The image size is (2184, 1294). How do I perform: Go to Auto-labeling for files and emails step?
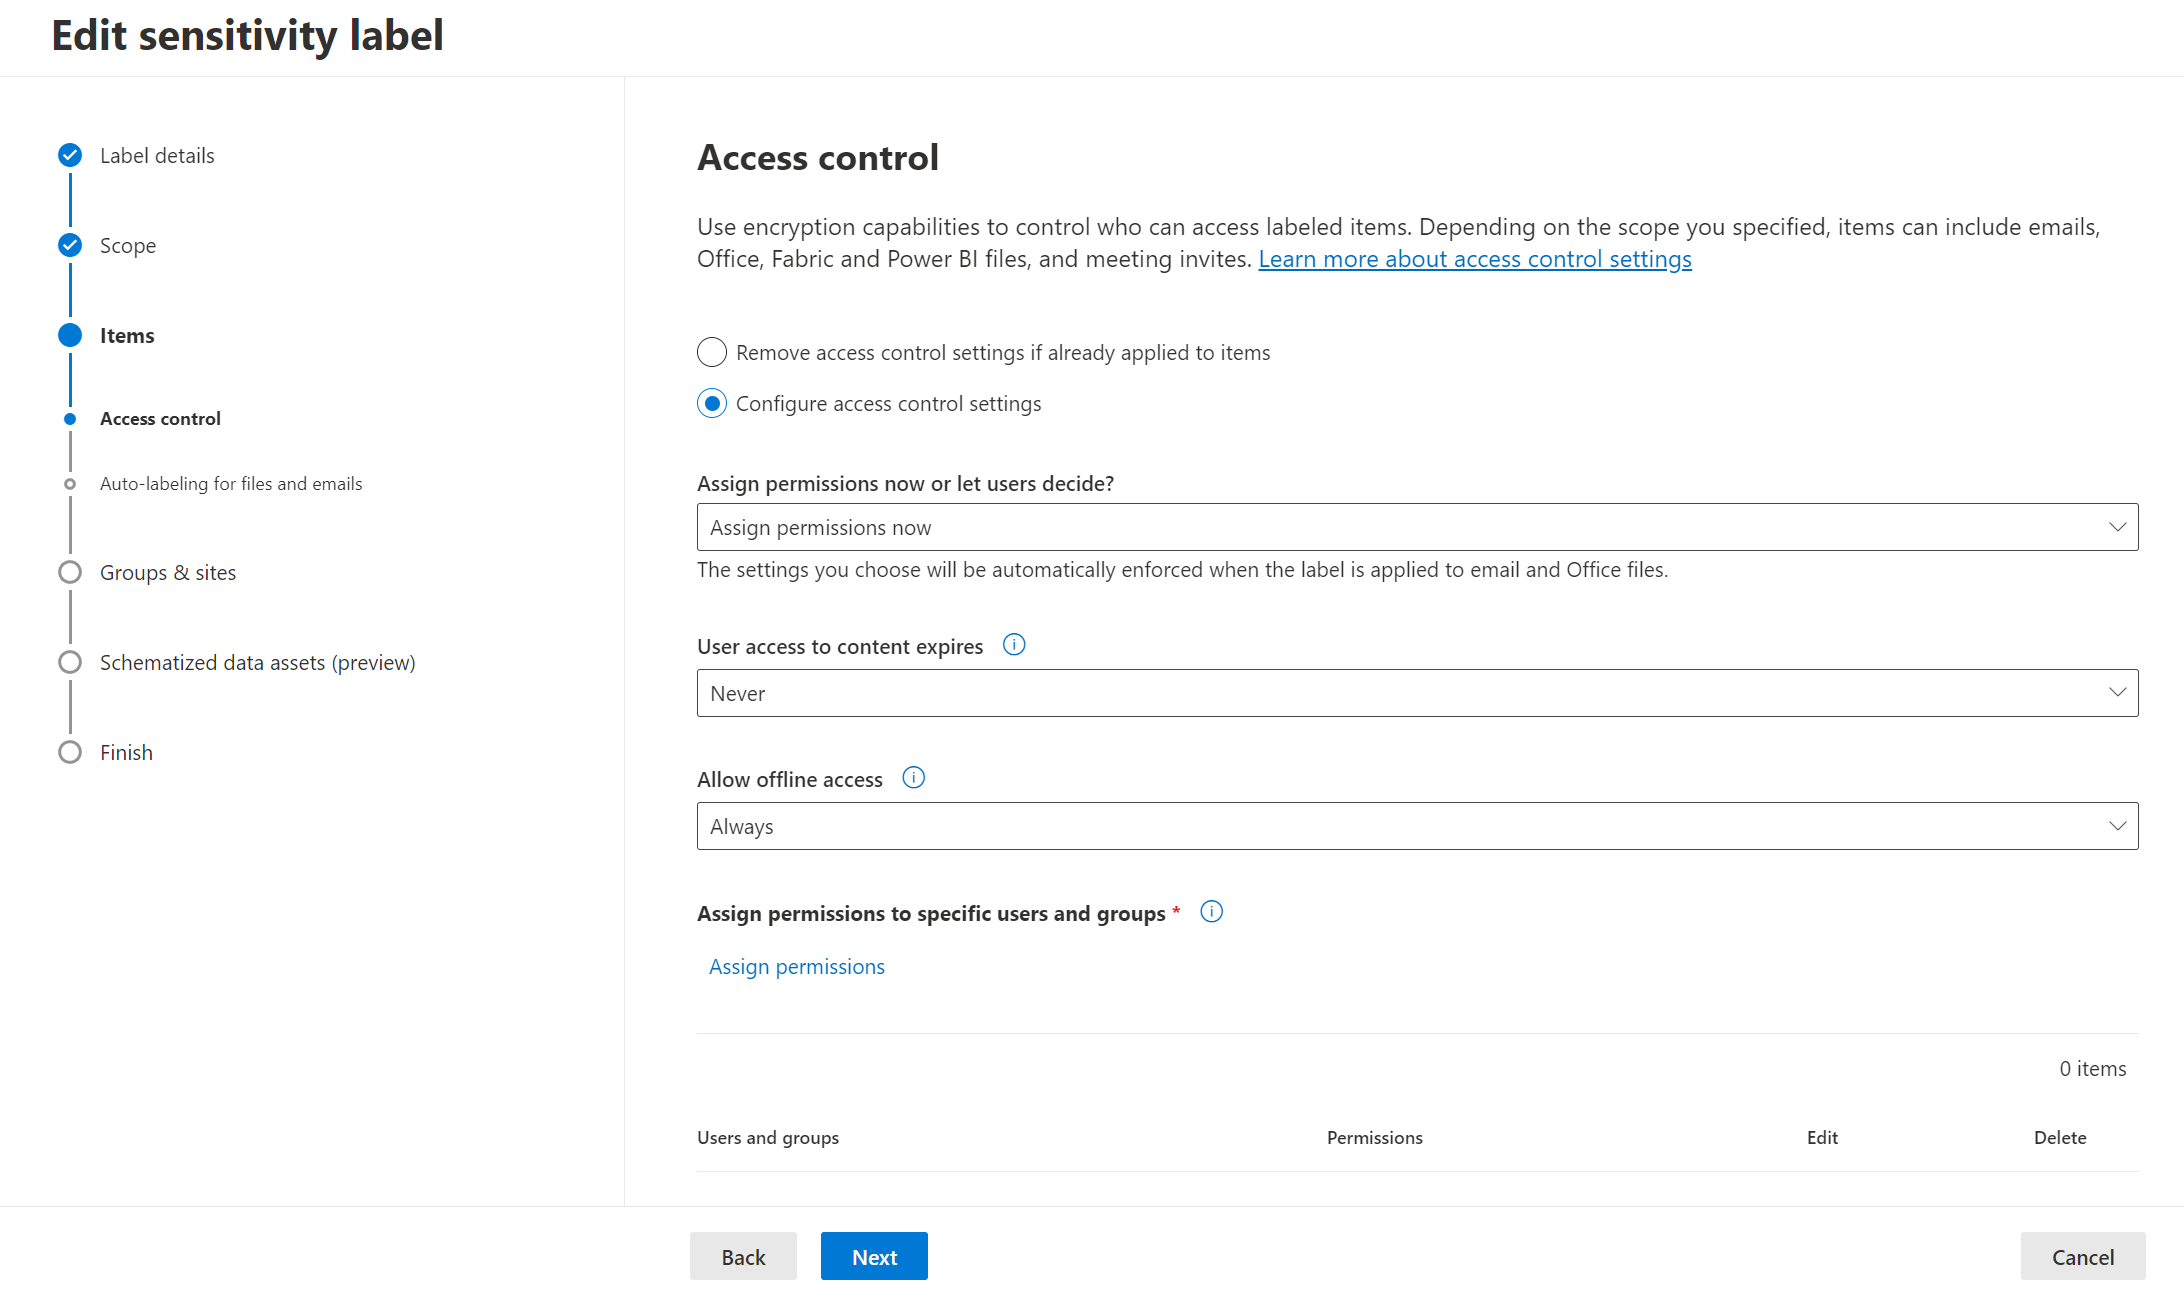pyautogui.click(x=231, y=484)
